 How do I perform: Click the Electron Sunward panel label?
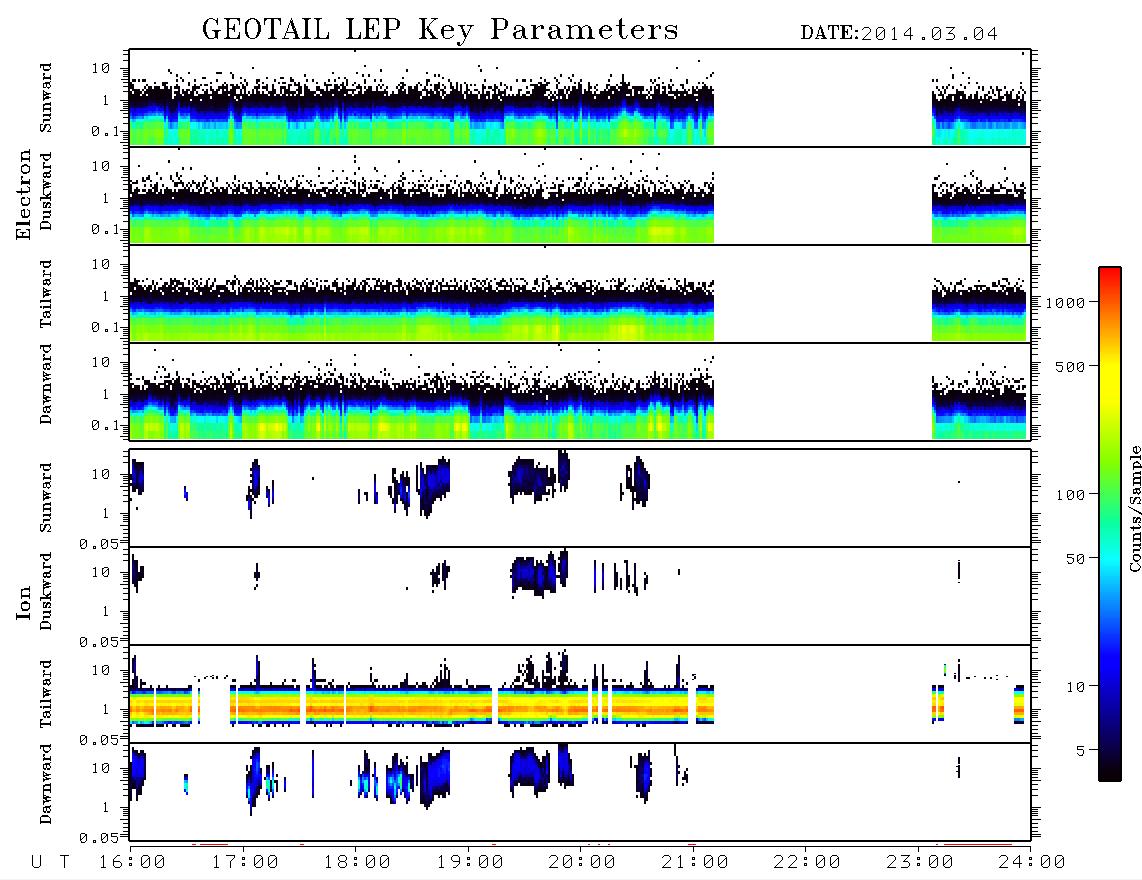point(46,97)
